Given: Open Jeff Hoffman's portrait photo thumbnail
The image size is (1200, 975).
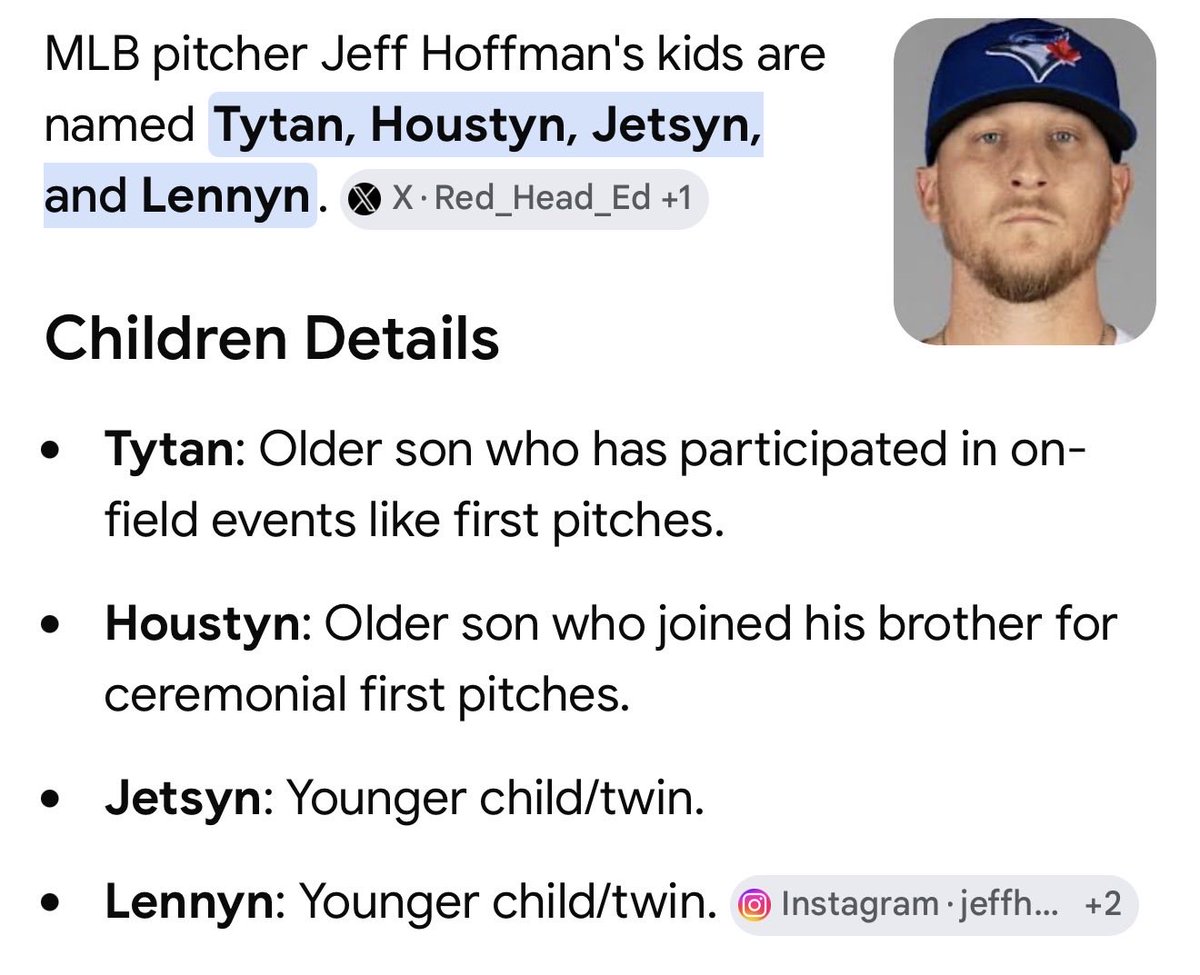Looking at the screenshot, I should point(1024,181).
